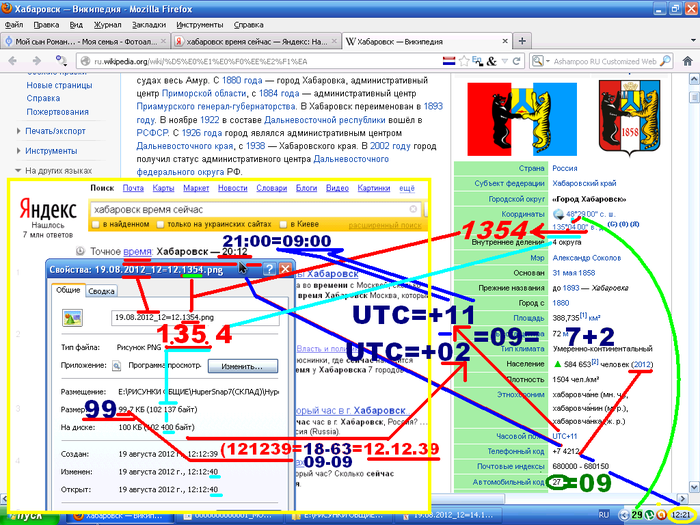Click the flag icon in the address bar
Screen dimensions: 700x525
[449, 61]
